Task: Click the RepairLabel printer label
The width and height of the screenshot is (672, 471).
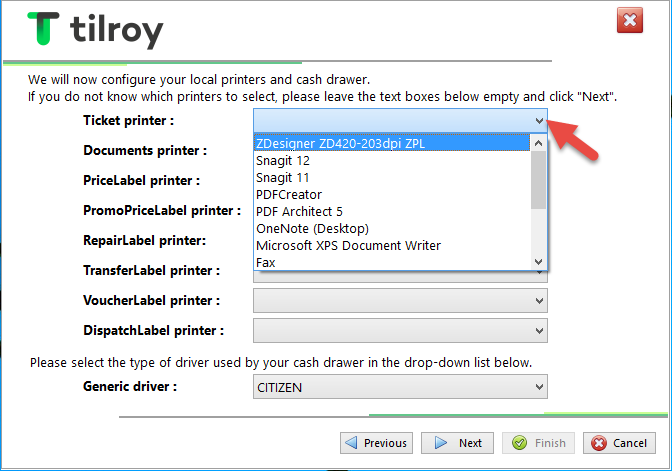Action: (x=144, y=240)
